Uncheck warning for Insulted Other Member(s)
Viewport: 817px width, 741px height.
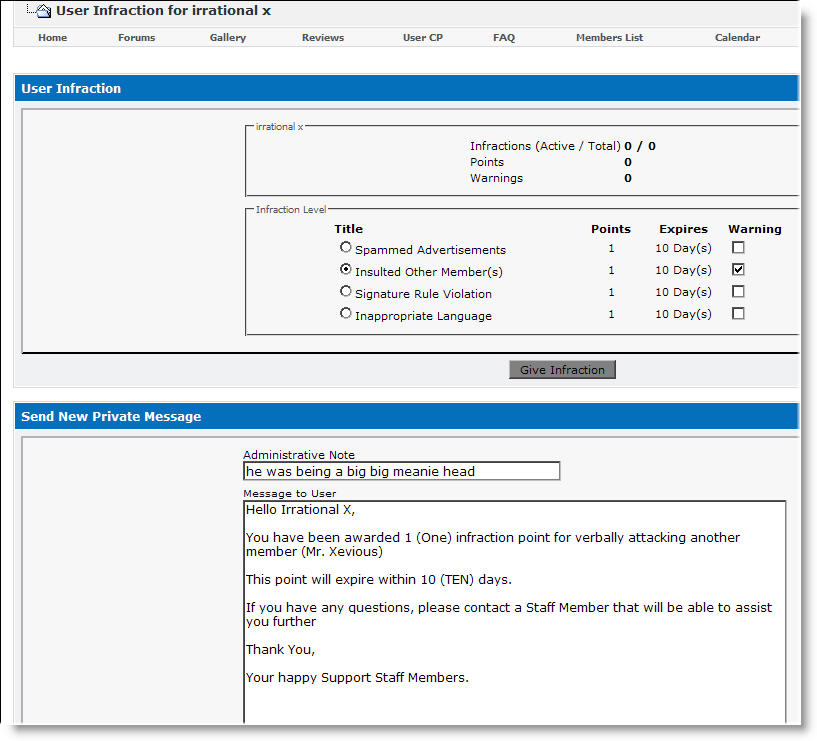(x=738, y=270)
